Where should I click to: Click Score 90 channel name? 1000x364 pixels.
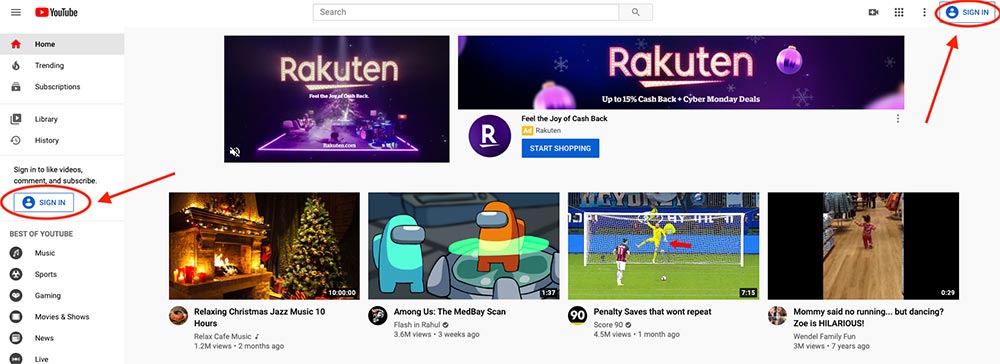point(608,324)
